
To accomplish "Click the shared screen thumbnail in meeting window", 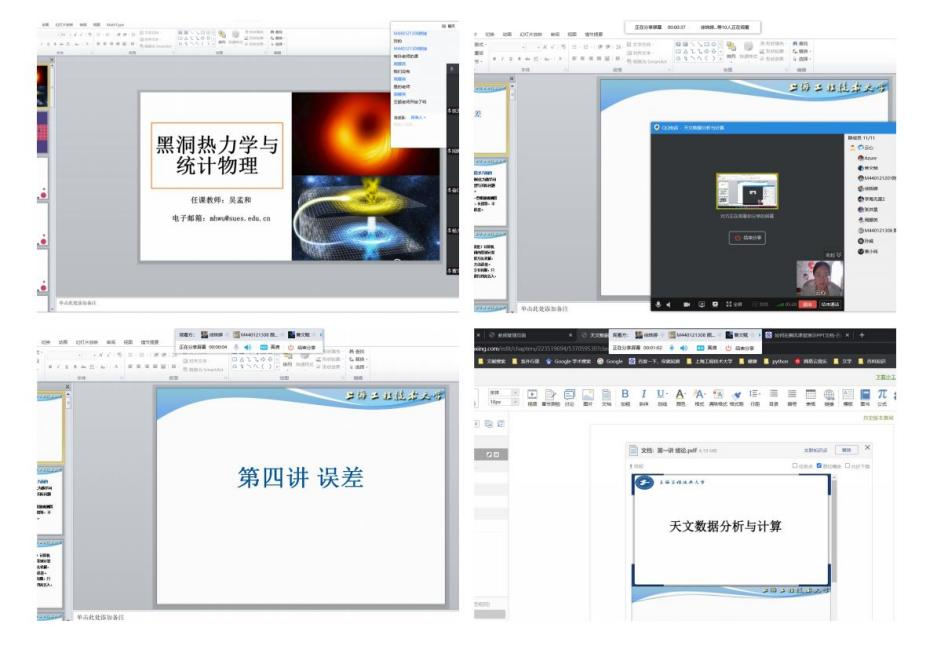I will coord(746,190).
